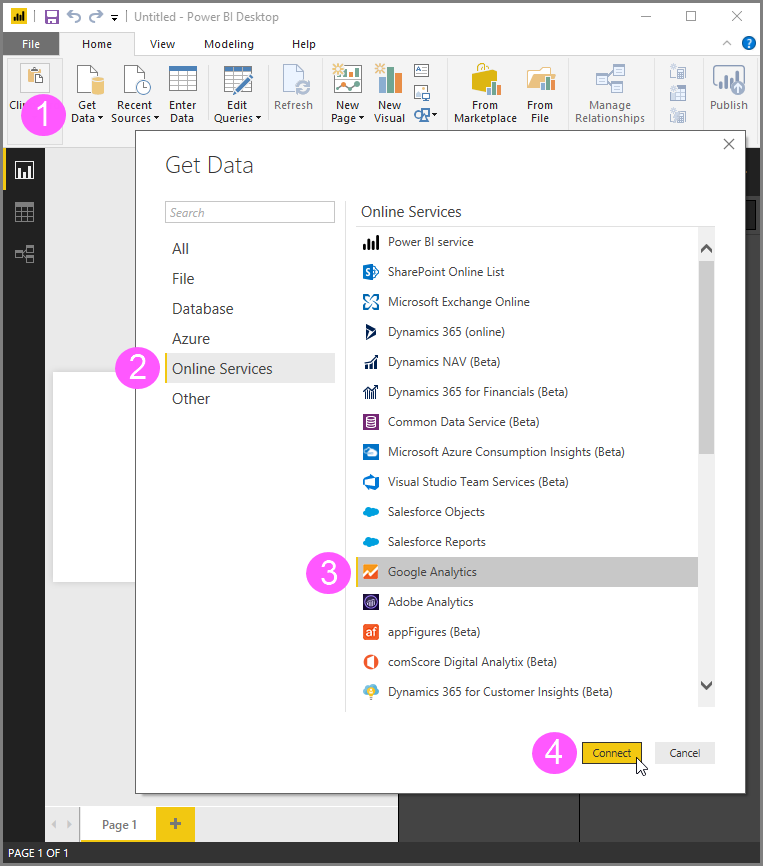Screen dimensions: 763x866
Task: Expand the Recent Sources dropdown arrow
Action: [156, 118]
